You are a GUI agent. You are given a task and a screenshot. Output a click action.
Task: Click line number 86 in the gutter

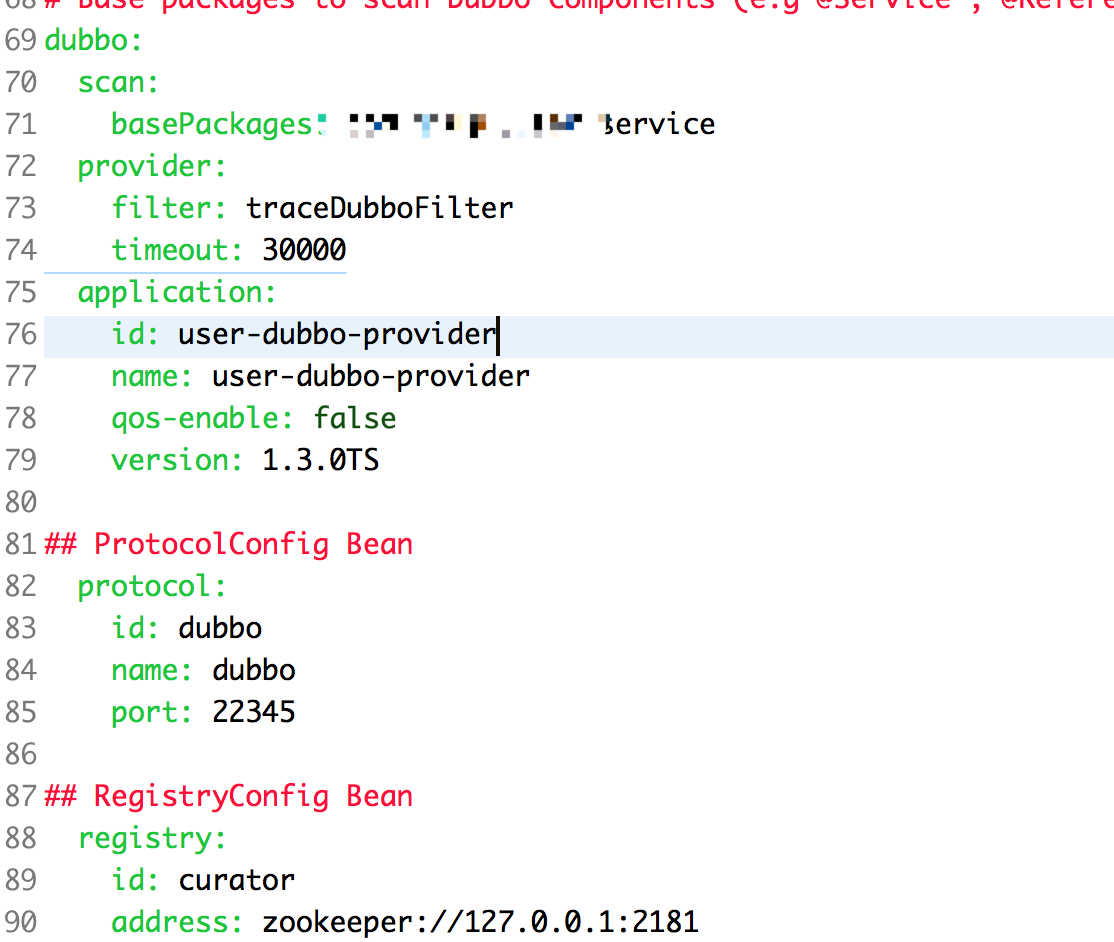pos(21,754)
